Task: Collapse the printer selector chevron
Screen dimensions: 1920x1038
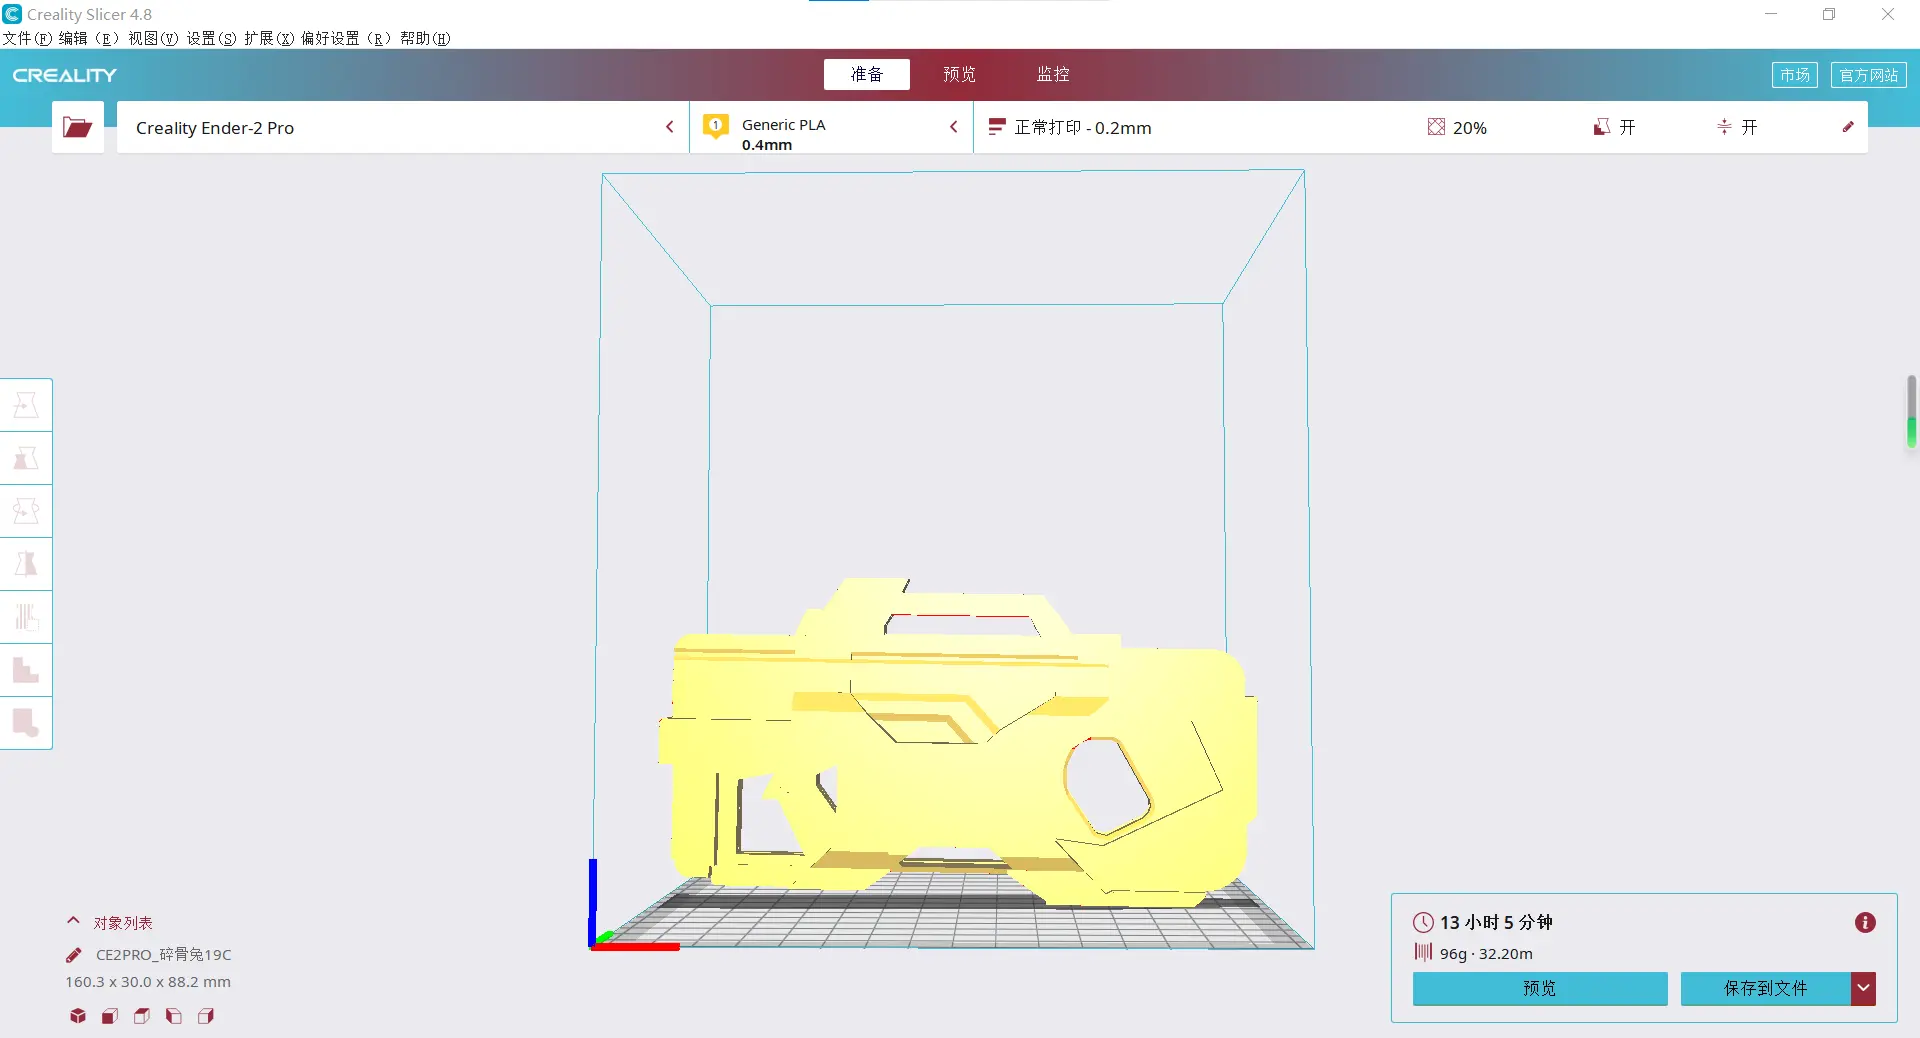Action: (670, 127)
